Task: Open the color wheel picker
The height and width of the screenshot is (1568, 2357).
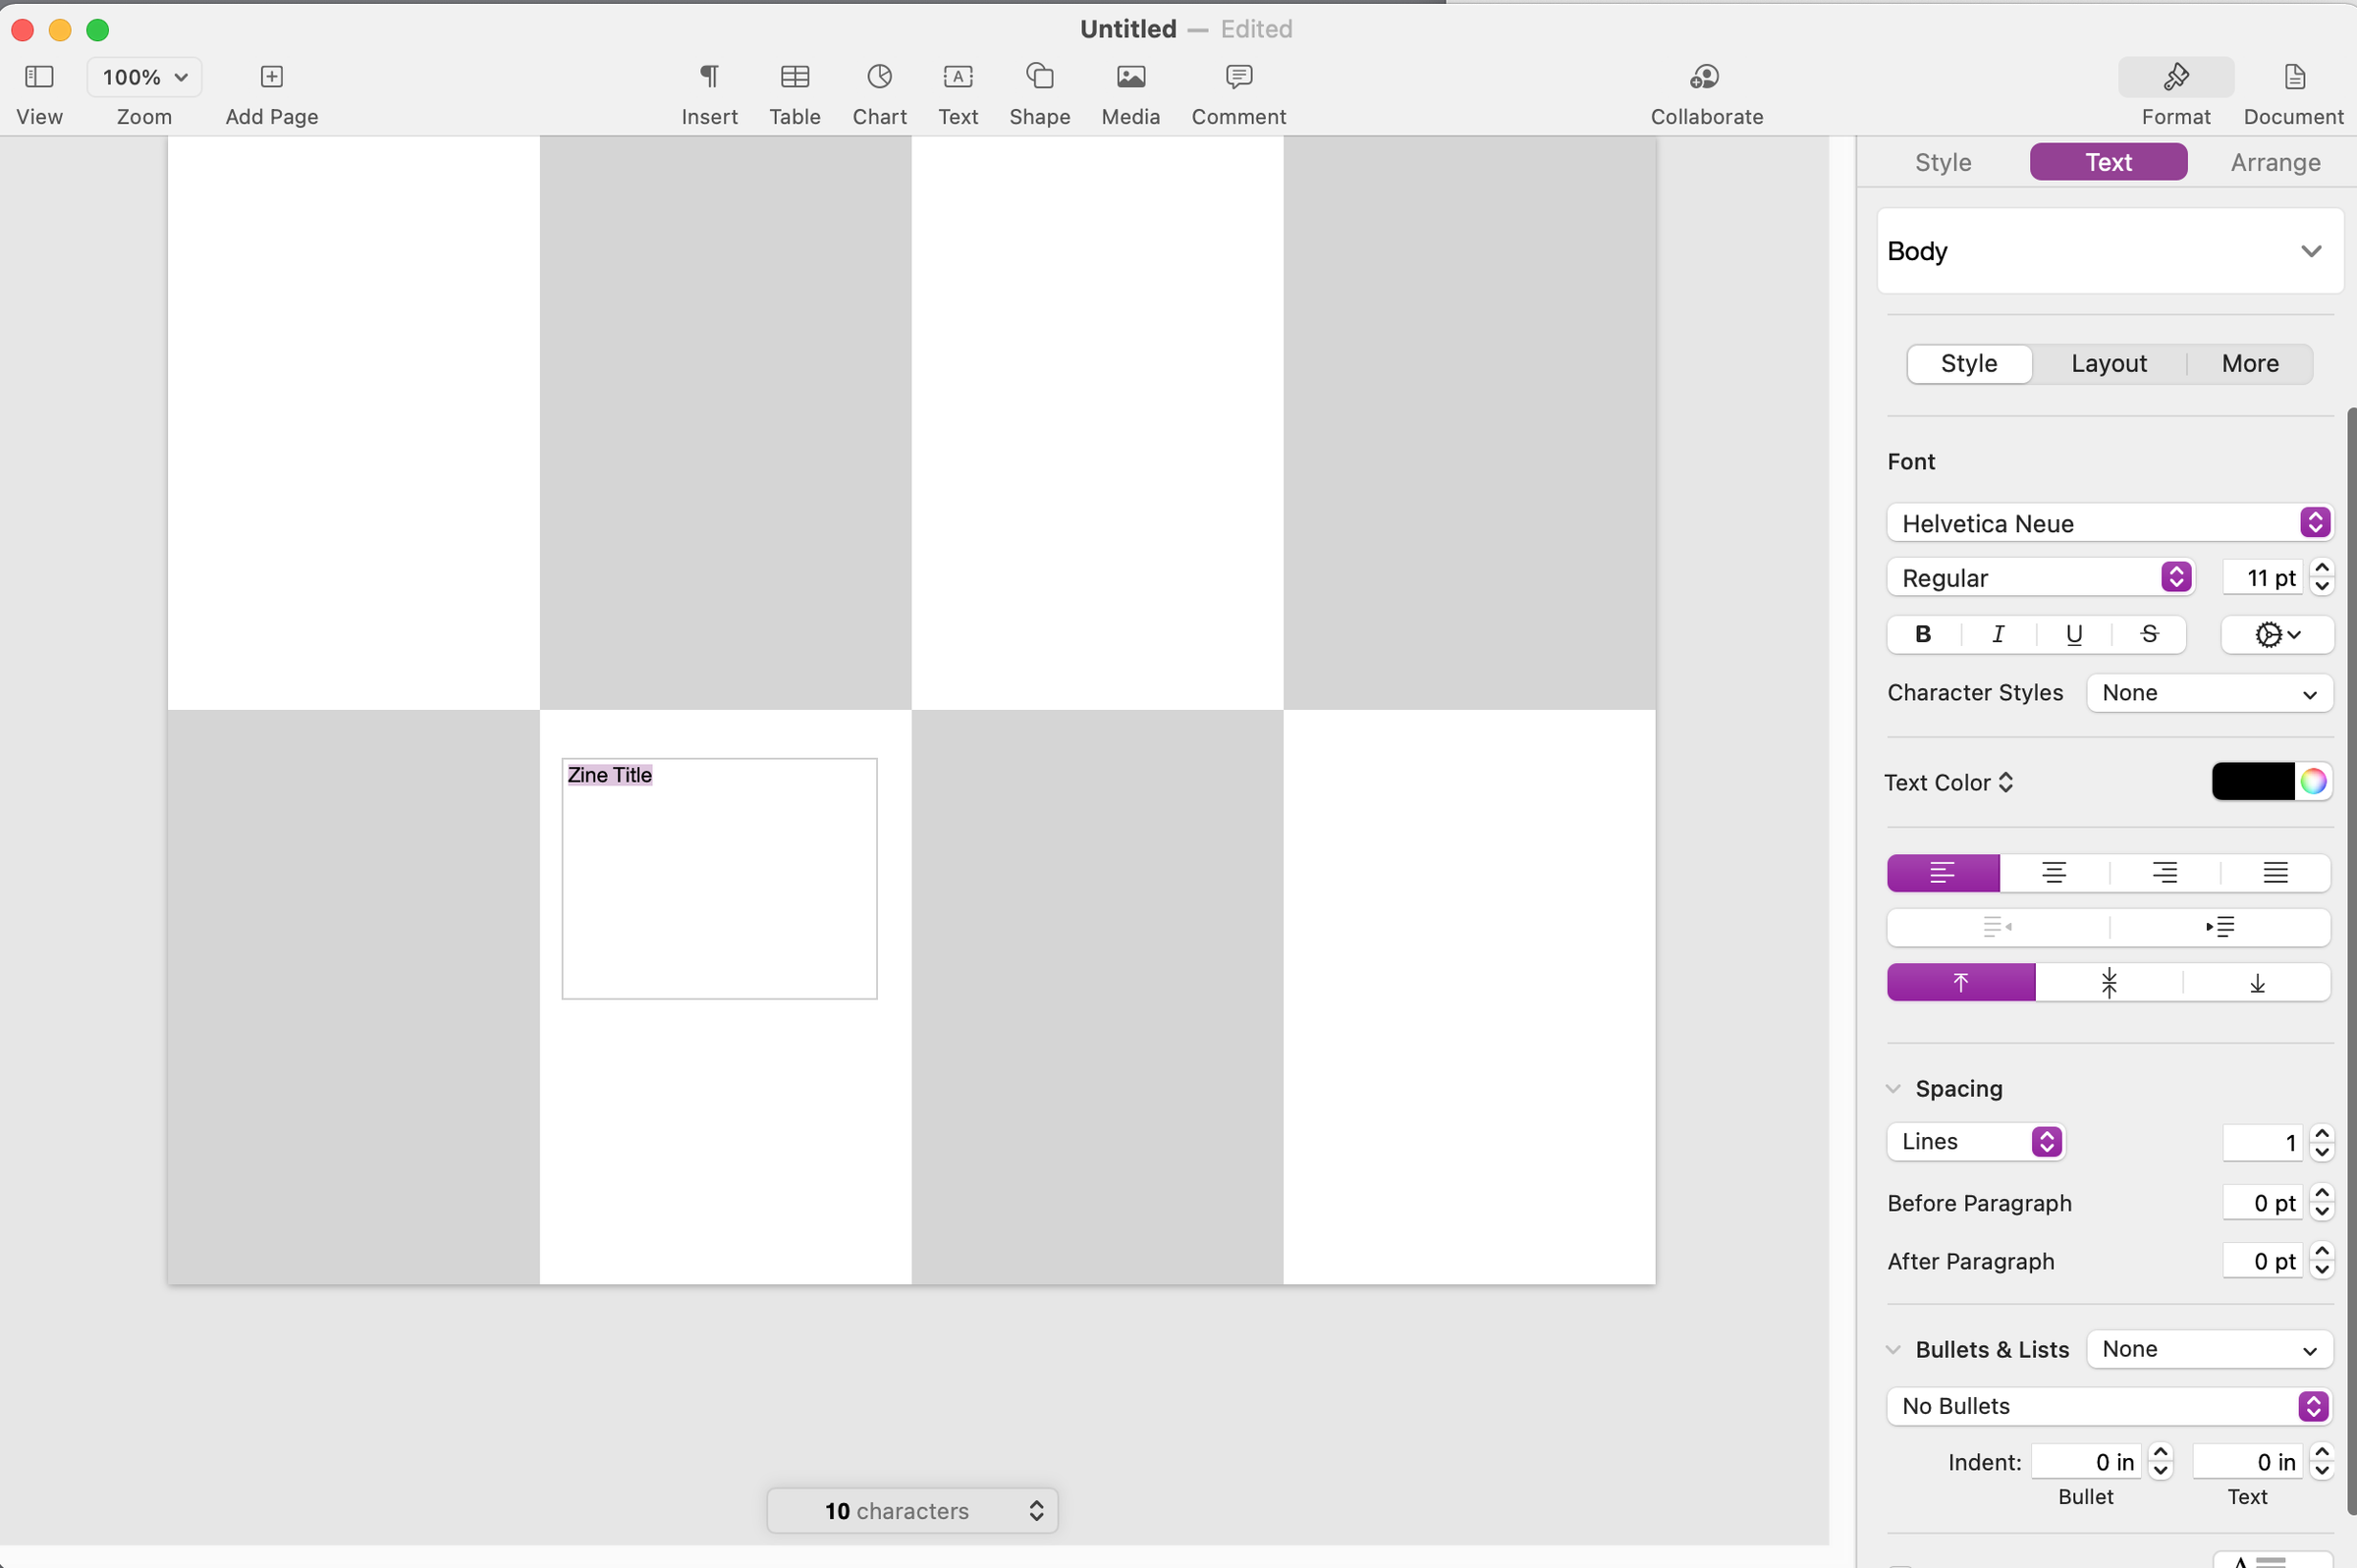Action: [x=2313, y=782]
